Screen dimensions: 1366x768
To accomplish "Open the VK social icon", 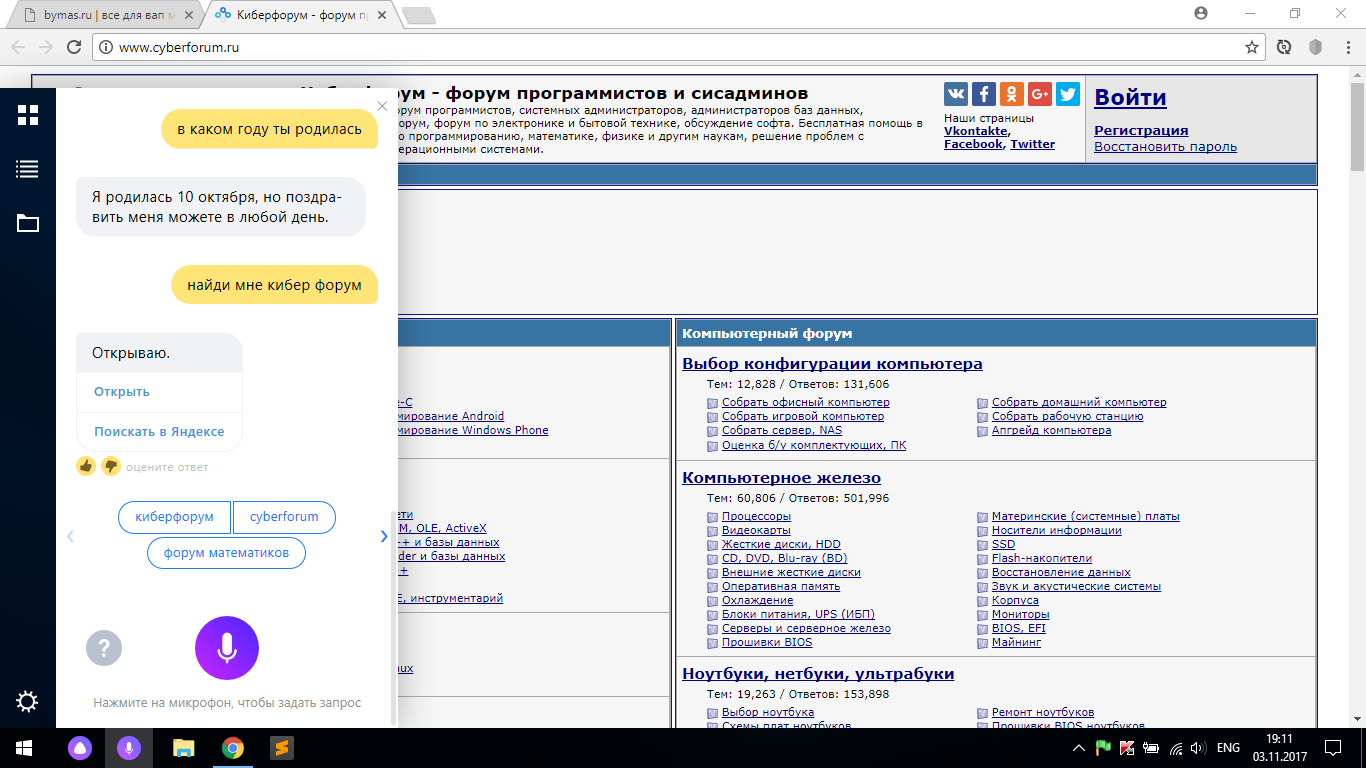I will pyautogui.click(x=956, y=94).
